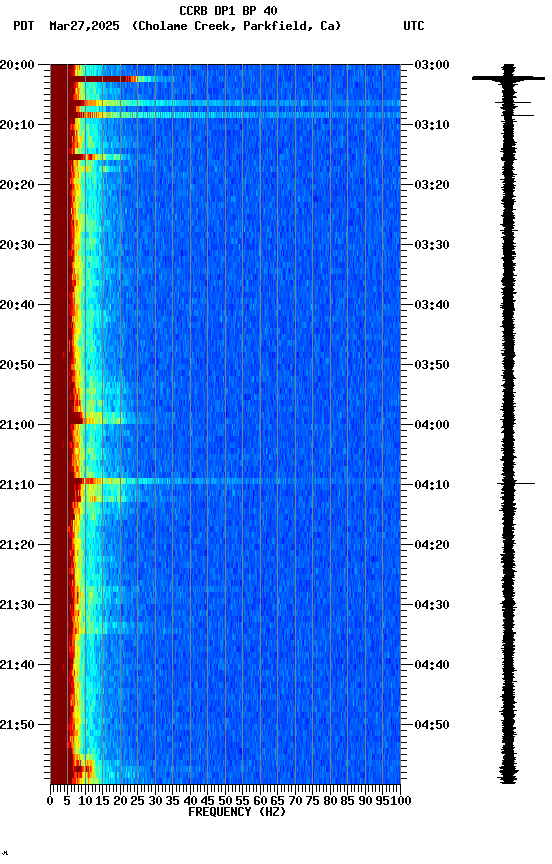Click the 04:30 UTC time label
The image size is (552, 864).
(432, 606)
